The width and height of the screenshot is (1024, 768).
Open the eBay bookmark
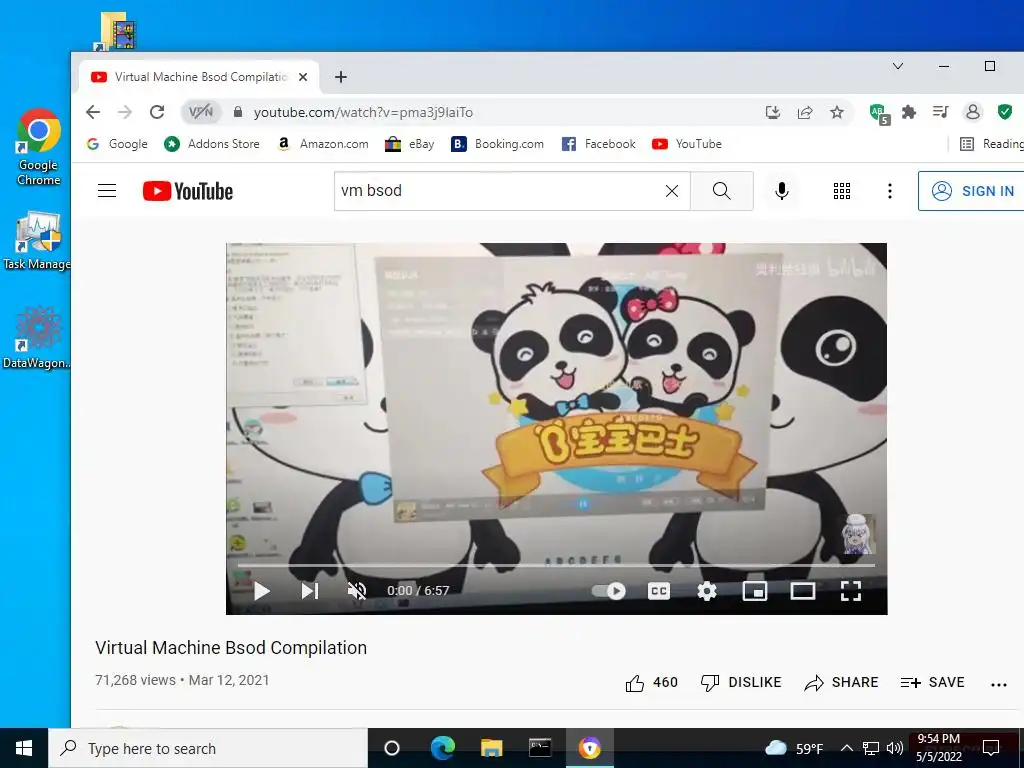(409, 144)
